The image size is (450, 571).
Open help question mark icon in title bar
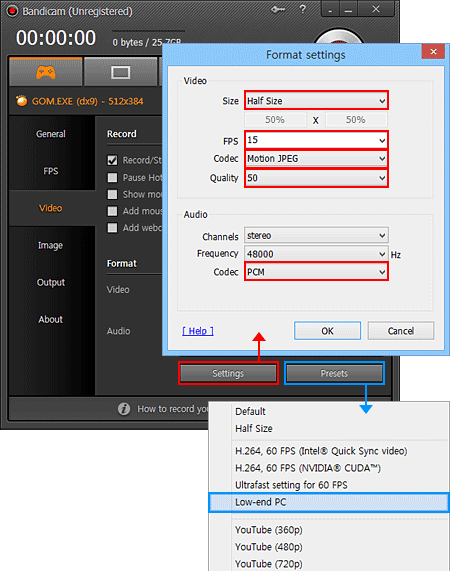tap(303, 9)
